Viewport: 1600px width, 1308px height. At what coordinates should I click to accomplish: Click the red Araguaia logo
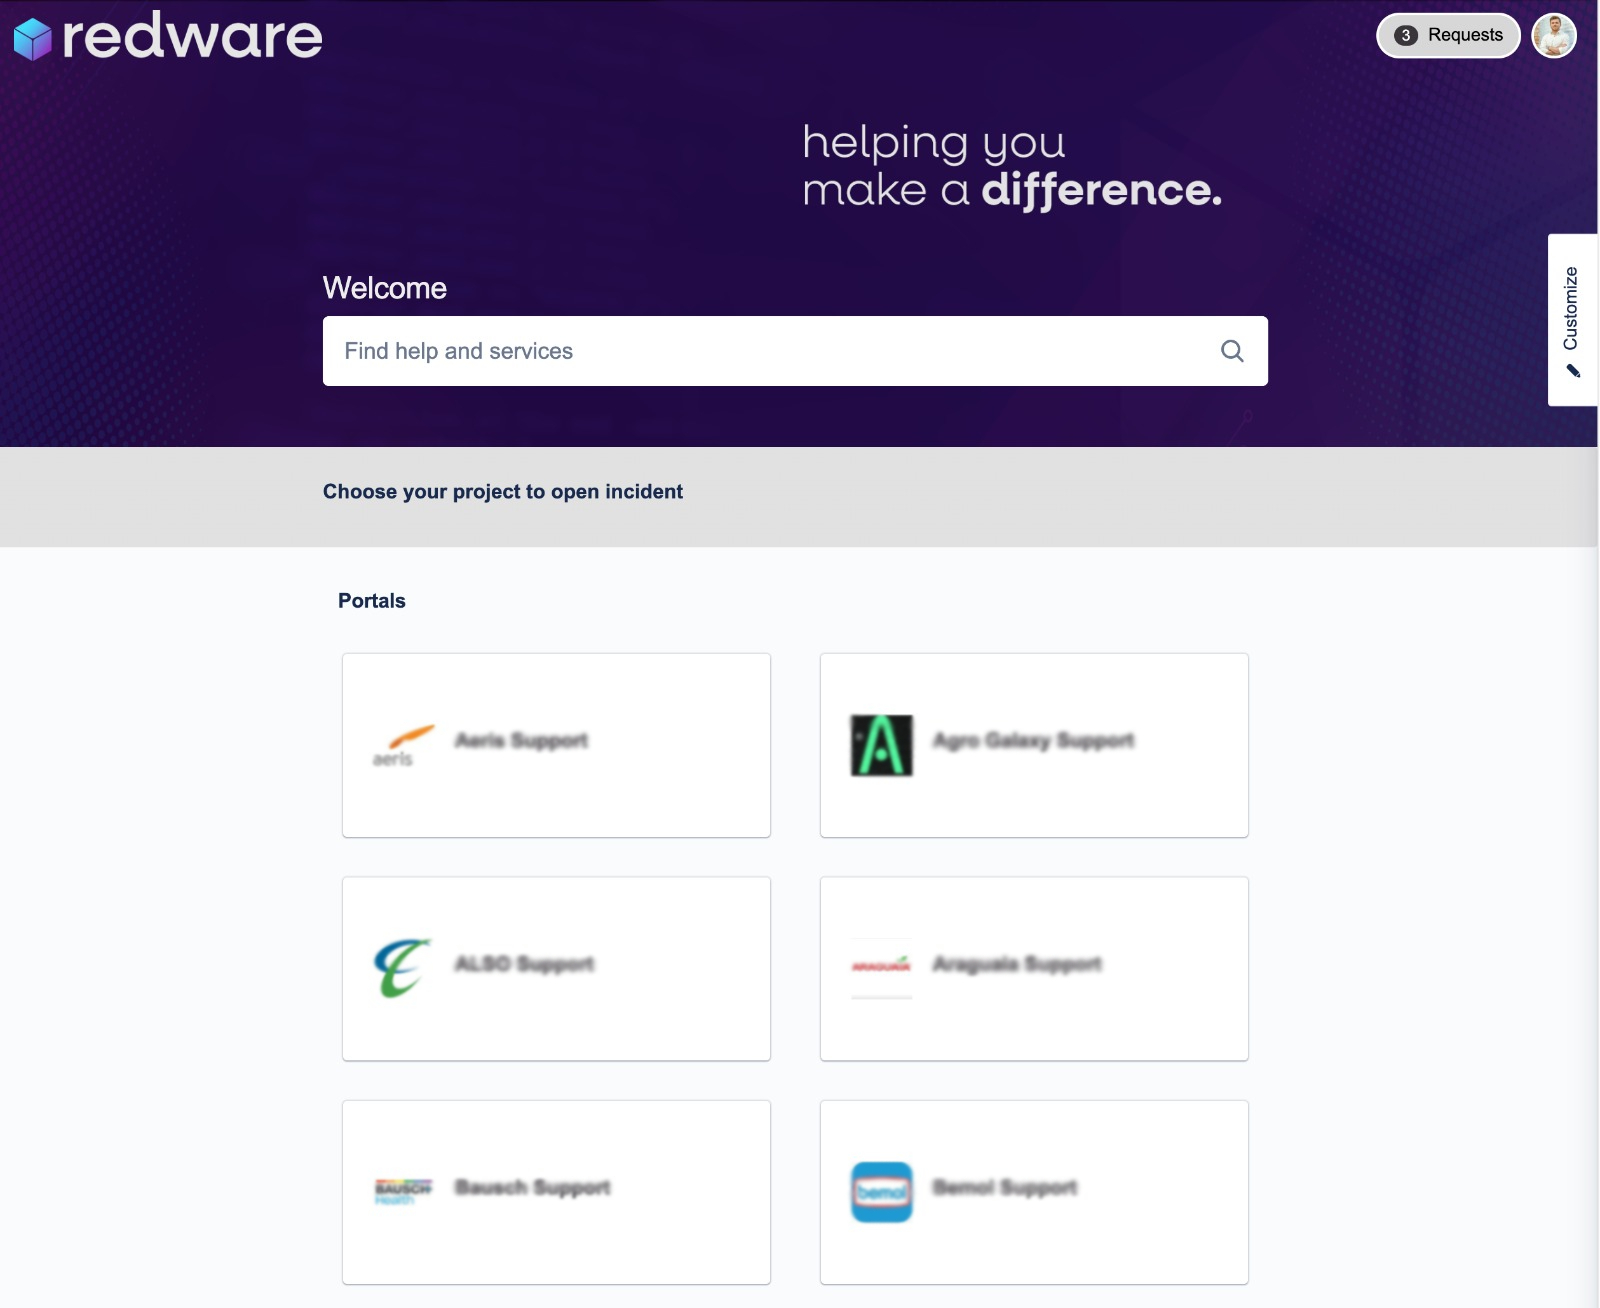(x=881, y=966)
